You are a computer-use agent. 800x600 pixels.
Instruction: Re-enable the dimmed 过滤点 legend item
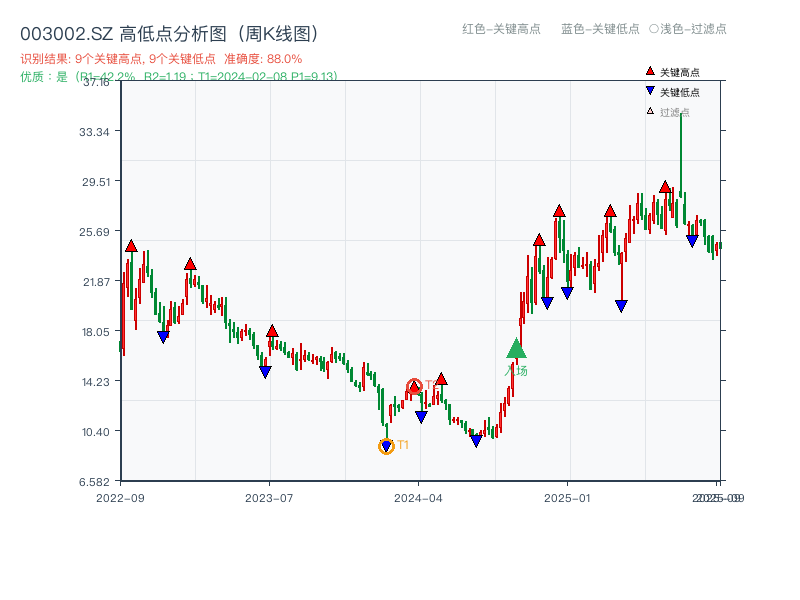click(x=677, y=113)
